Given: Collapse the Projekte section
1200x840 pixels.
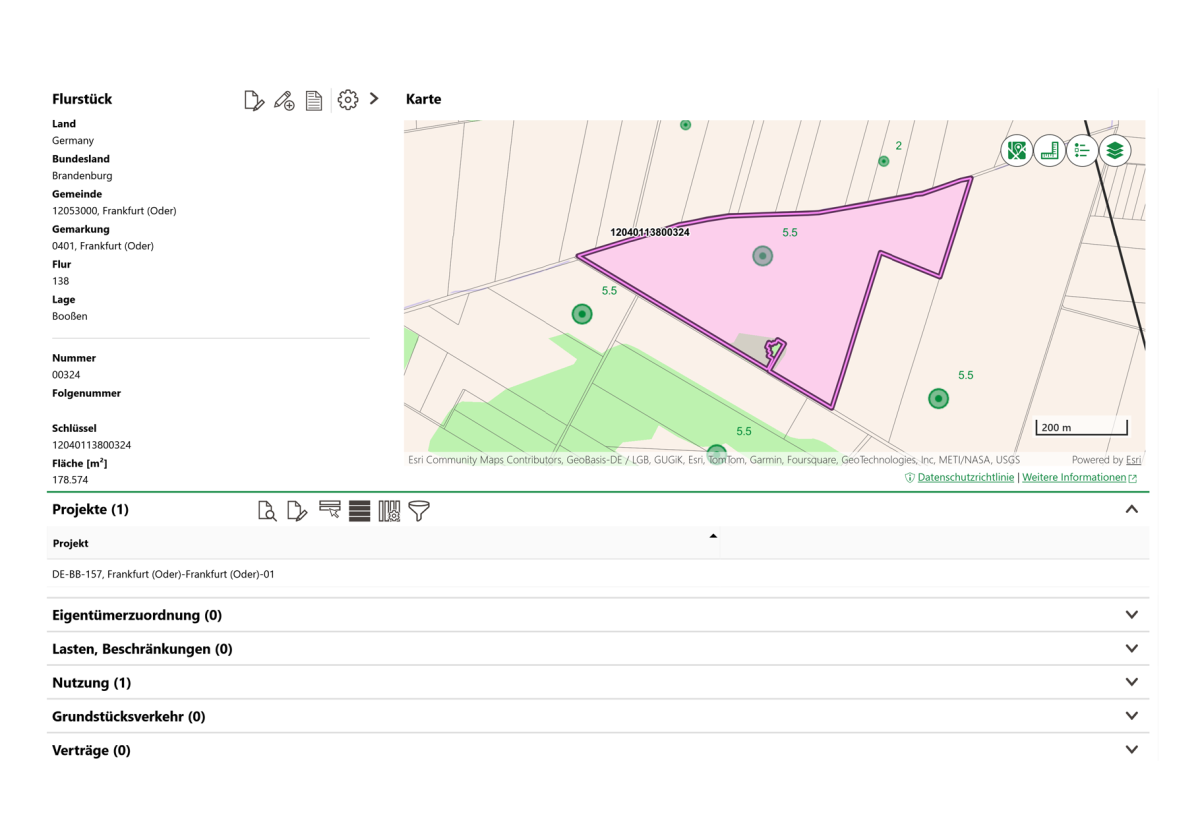Looking at the screenshot, I should click(1131, 509).
